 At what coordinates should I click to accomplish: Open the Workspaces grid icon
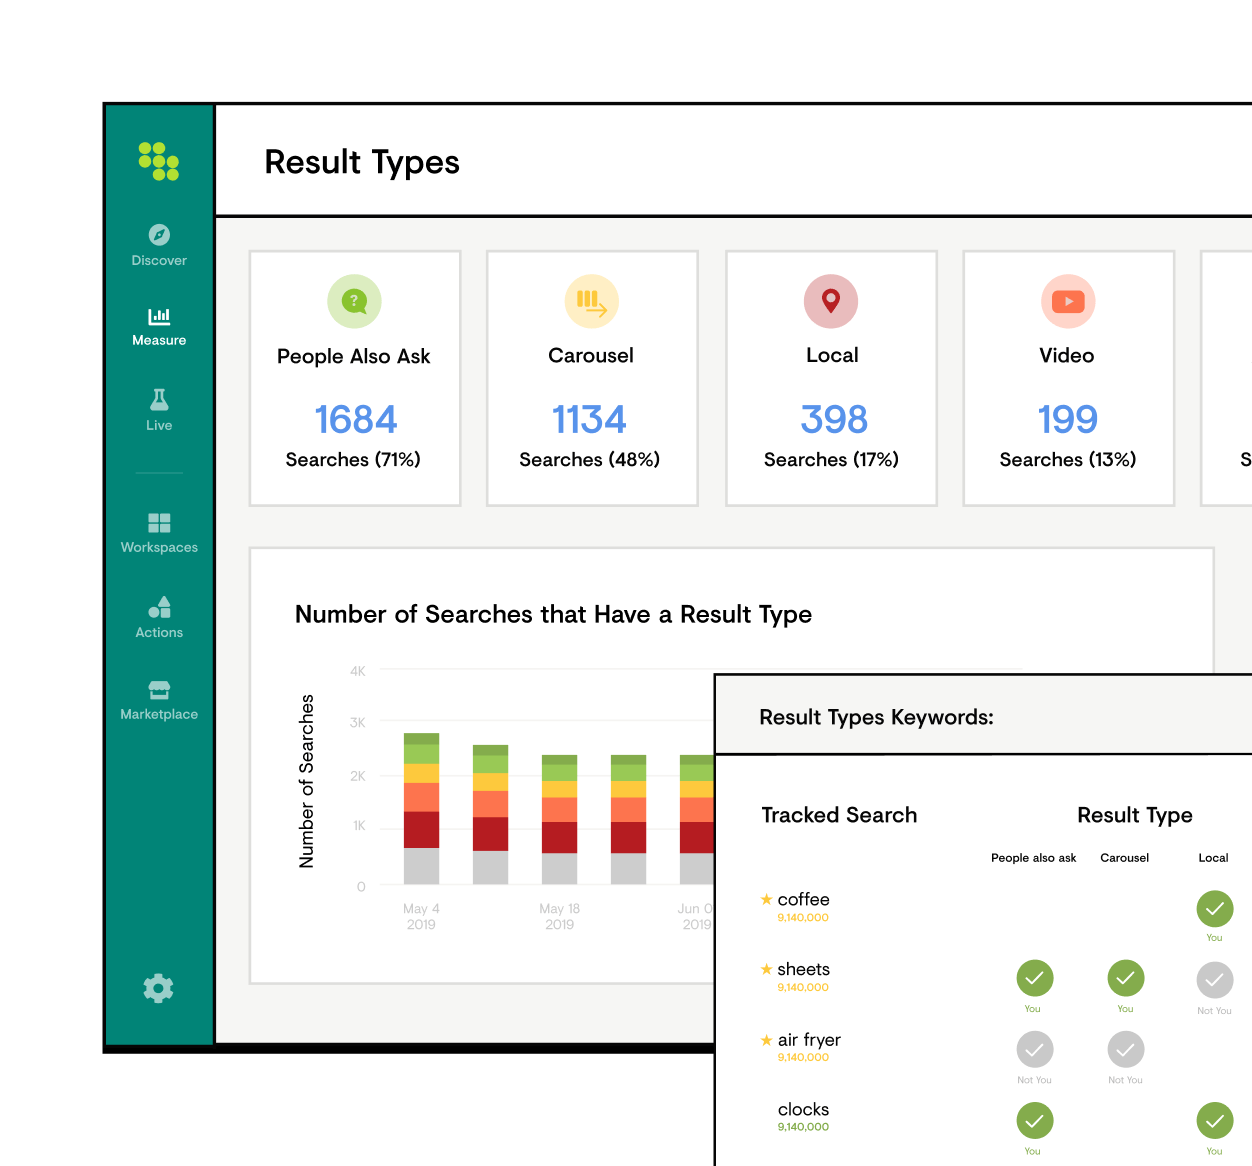pos(159,523)
